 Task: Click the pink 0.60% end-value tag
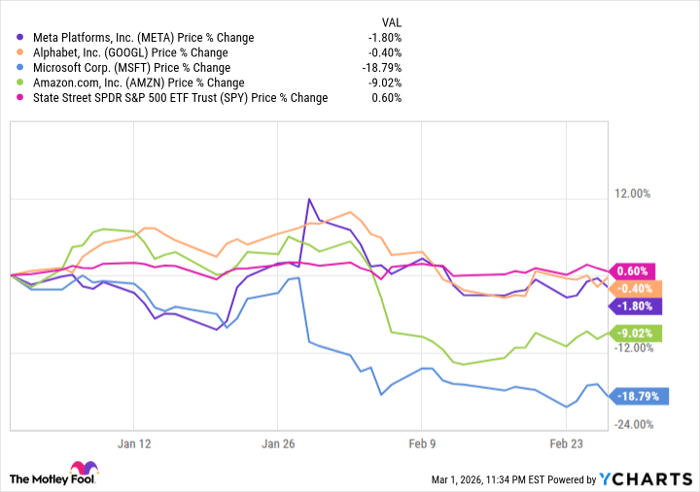pyautogui.click(x=633, y=271)
